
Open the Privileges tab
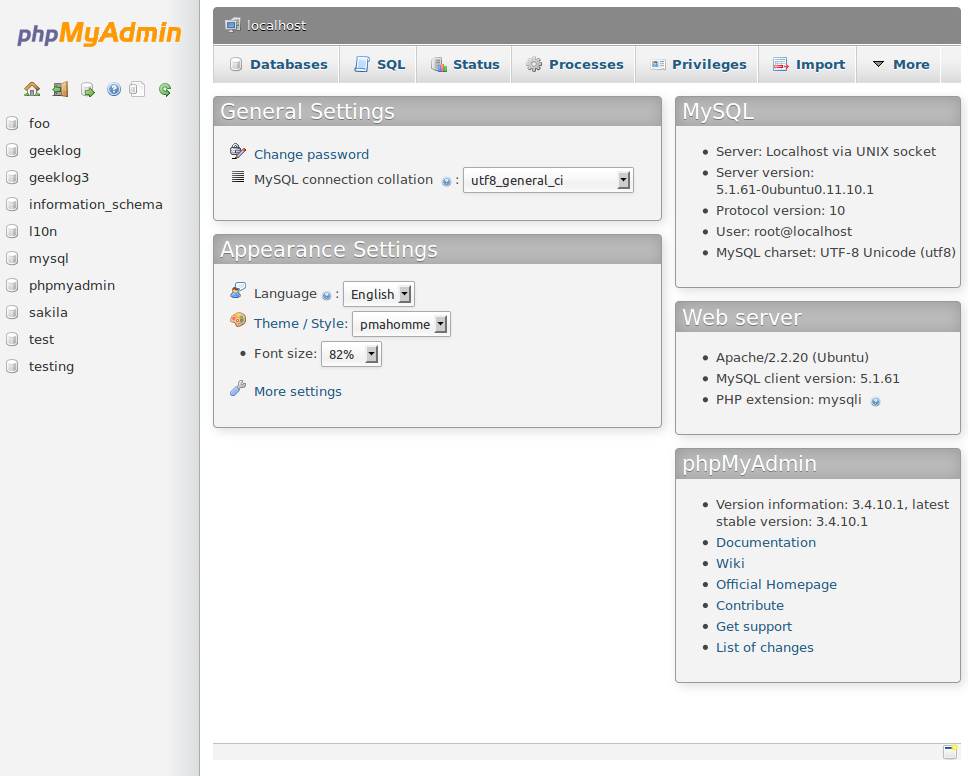[698, 64]
